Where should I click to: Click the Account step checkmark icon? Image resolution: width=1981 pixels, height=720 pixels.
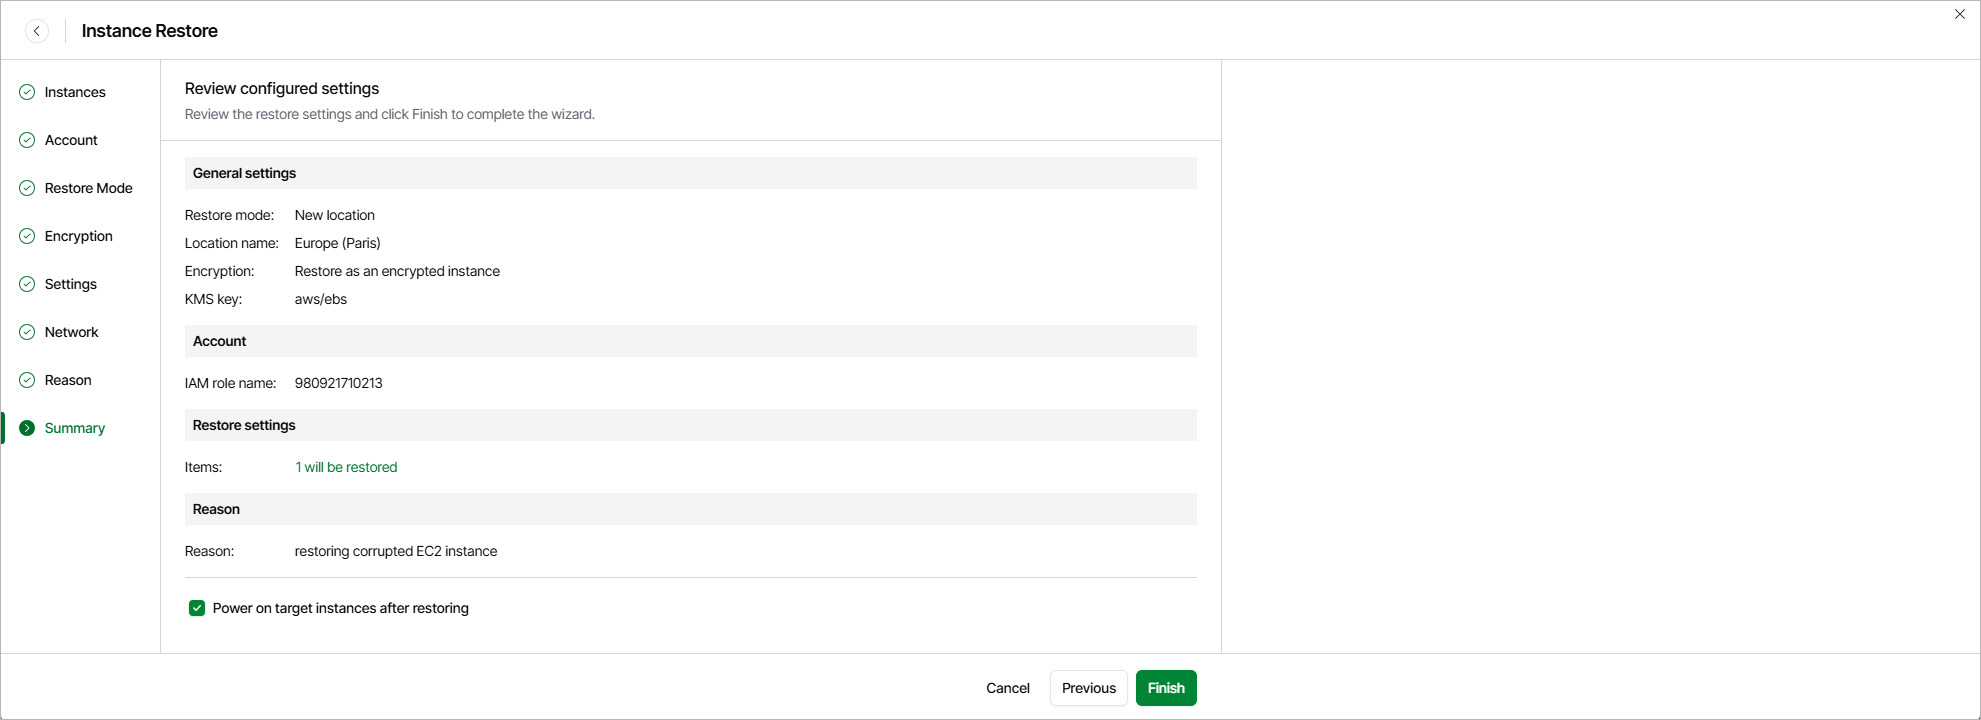click(x=27, y=140)
